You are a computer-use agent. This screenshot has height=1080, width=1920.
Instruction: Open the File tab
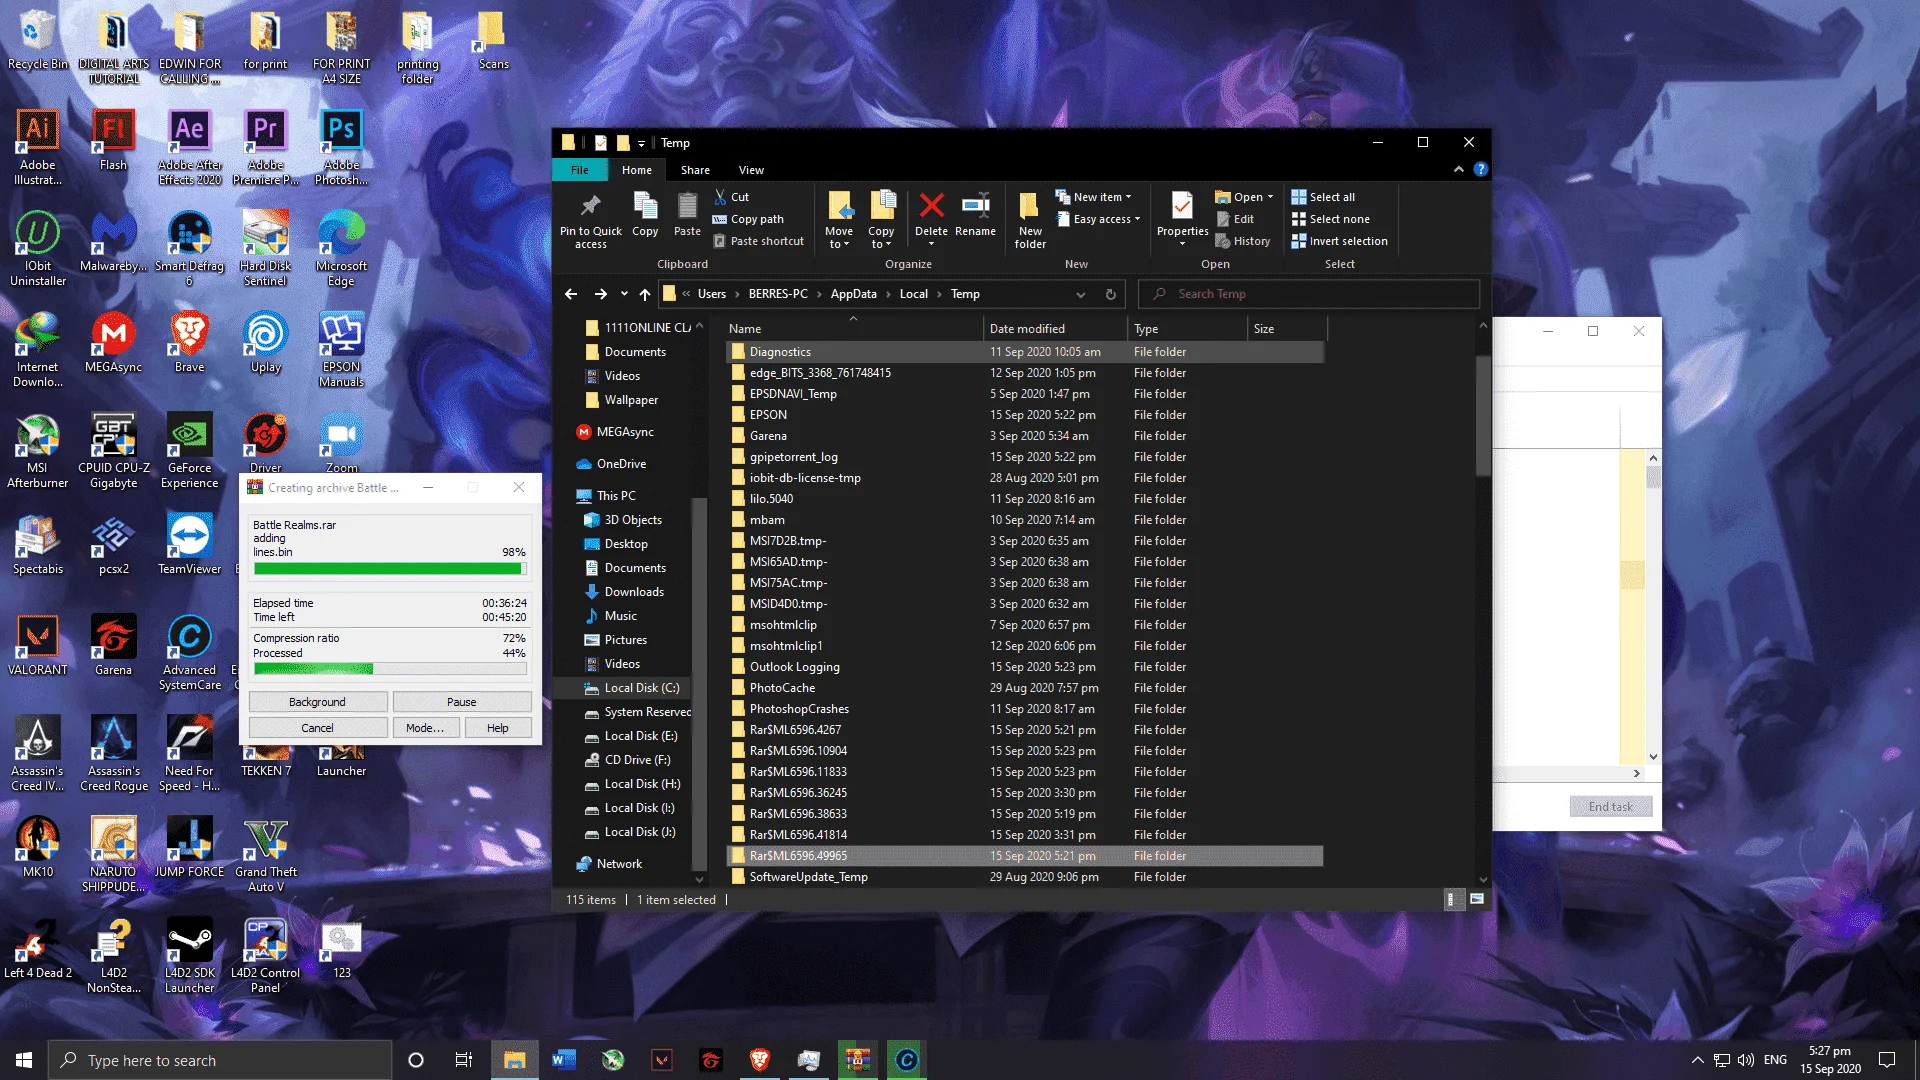pyautogui.click(x=579, y=170)
